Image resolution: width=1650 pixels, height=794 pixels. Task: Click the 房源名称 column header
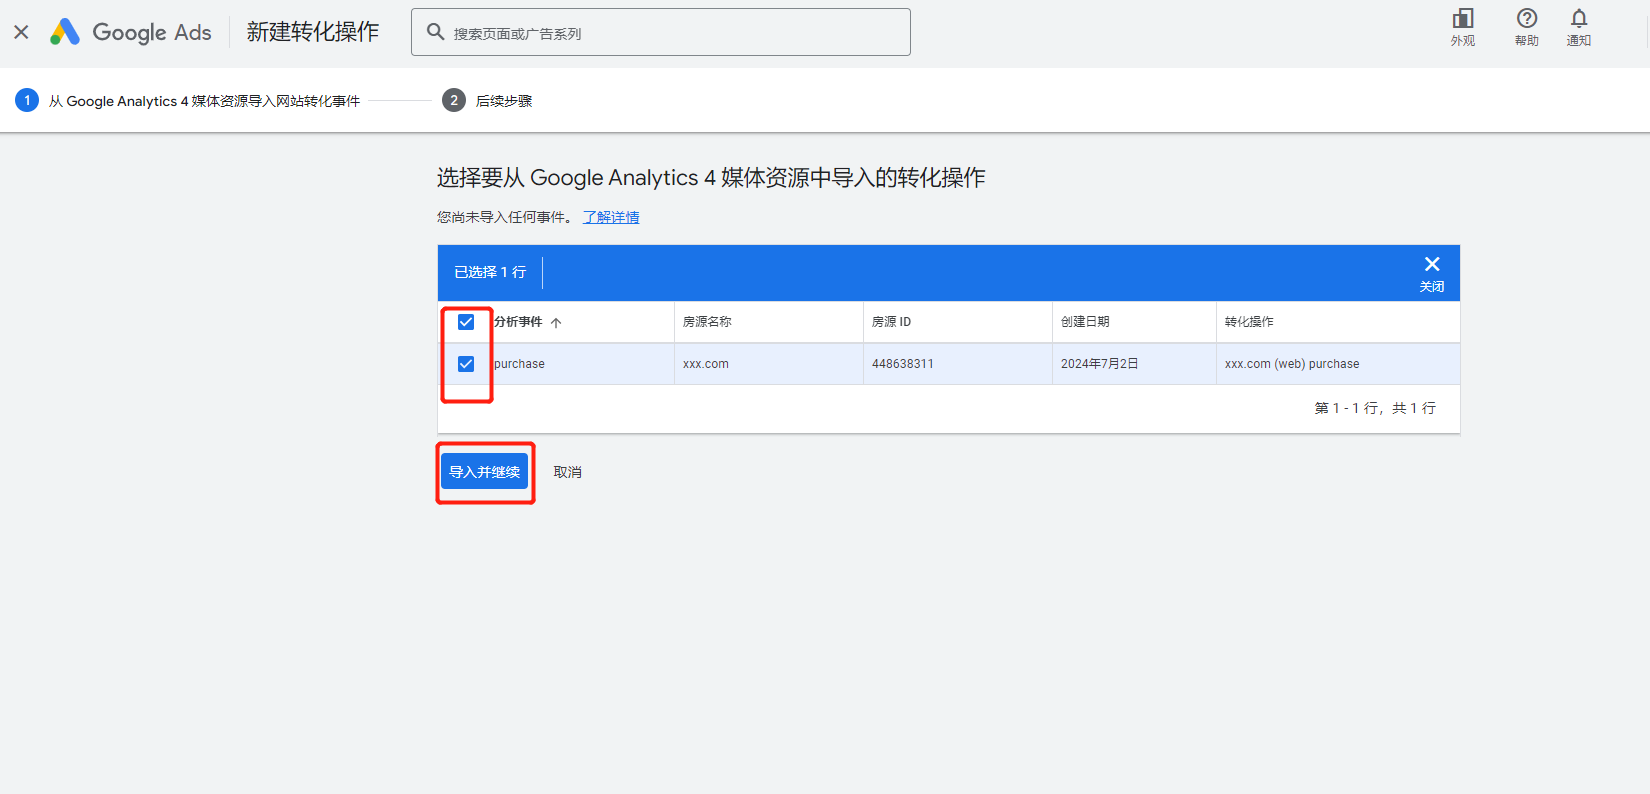[x=707, y=322]
